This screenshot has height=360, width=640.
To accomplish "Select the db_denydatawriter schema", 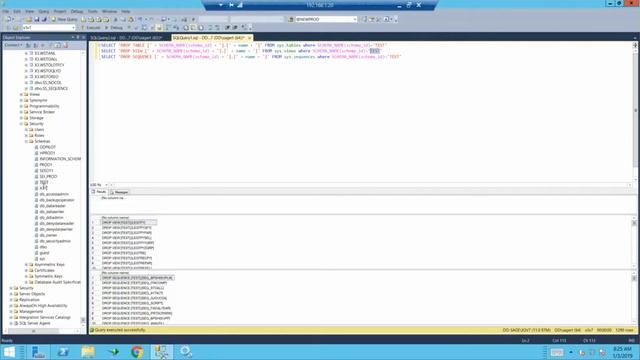I will (56, 229).
